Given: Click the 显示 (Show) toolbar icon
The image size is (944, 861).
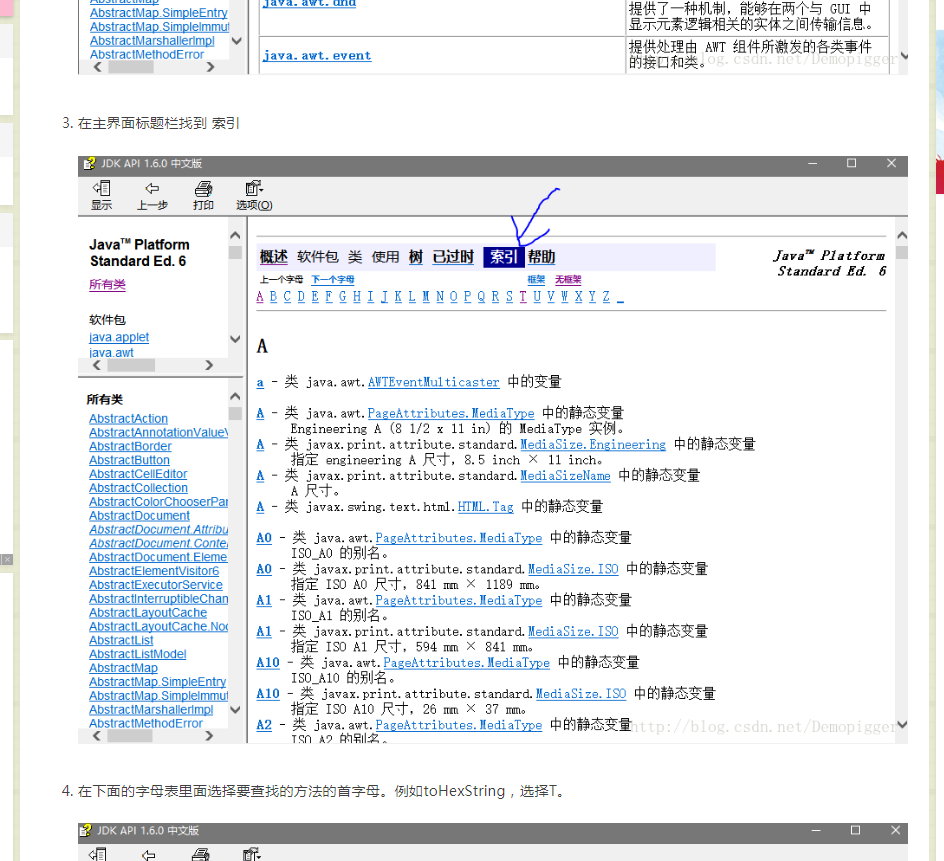Looking at the screenshot, I should [x=101, y=196].
